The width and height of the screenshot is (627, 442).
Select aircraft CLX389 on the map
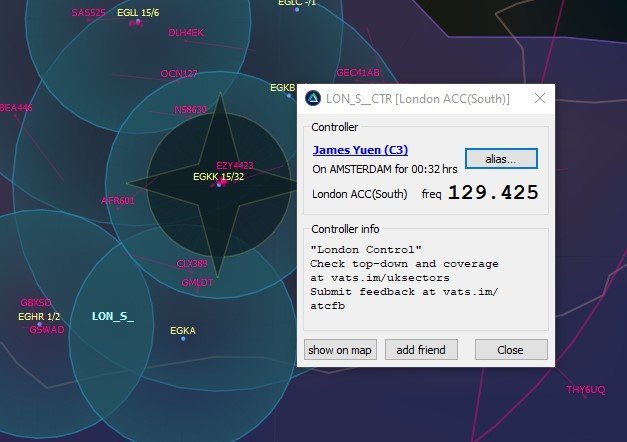(192, 264)
